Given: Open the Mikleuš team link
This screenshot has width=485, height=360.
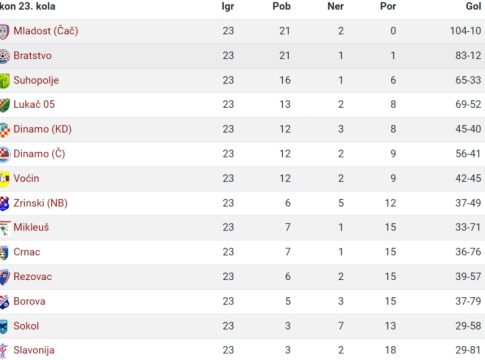Looking at the screenshot, I should [31, 227].
